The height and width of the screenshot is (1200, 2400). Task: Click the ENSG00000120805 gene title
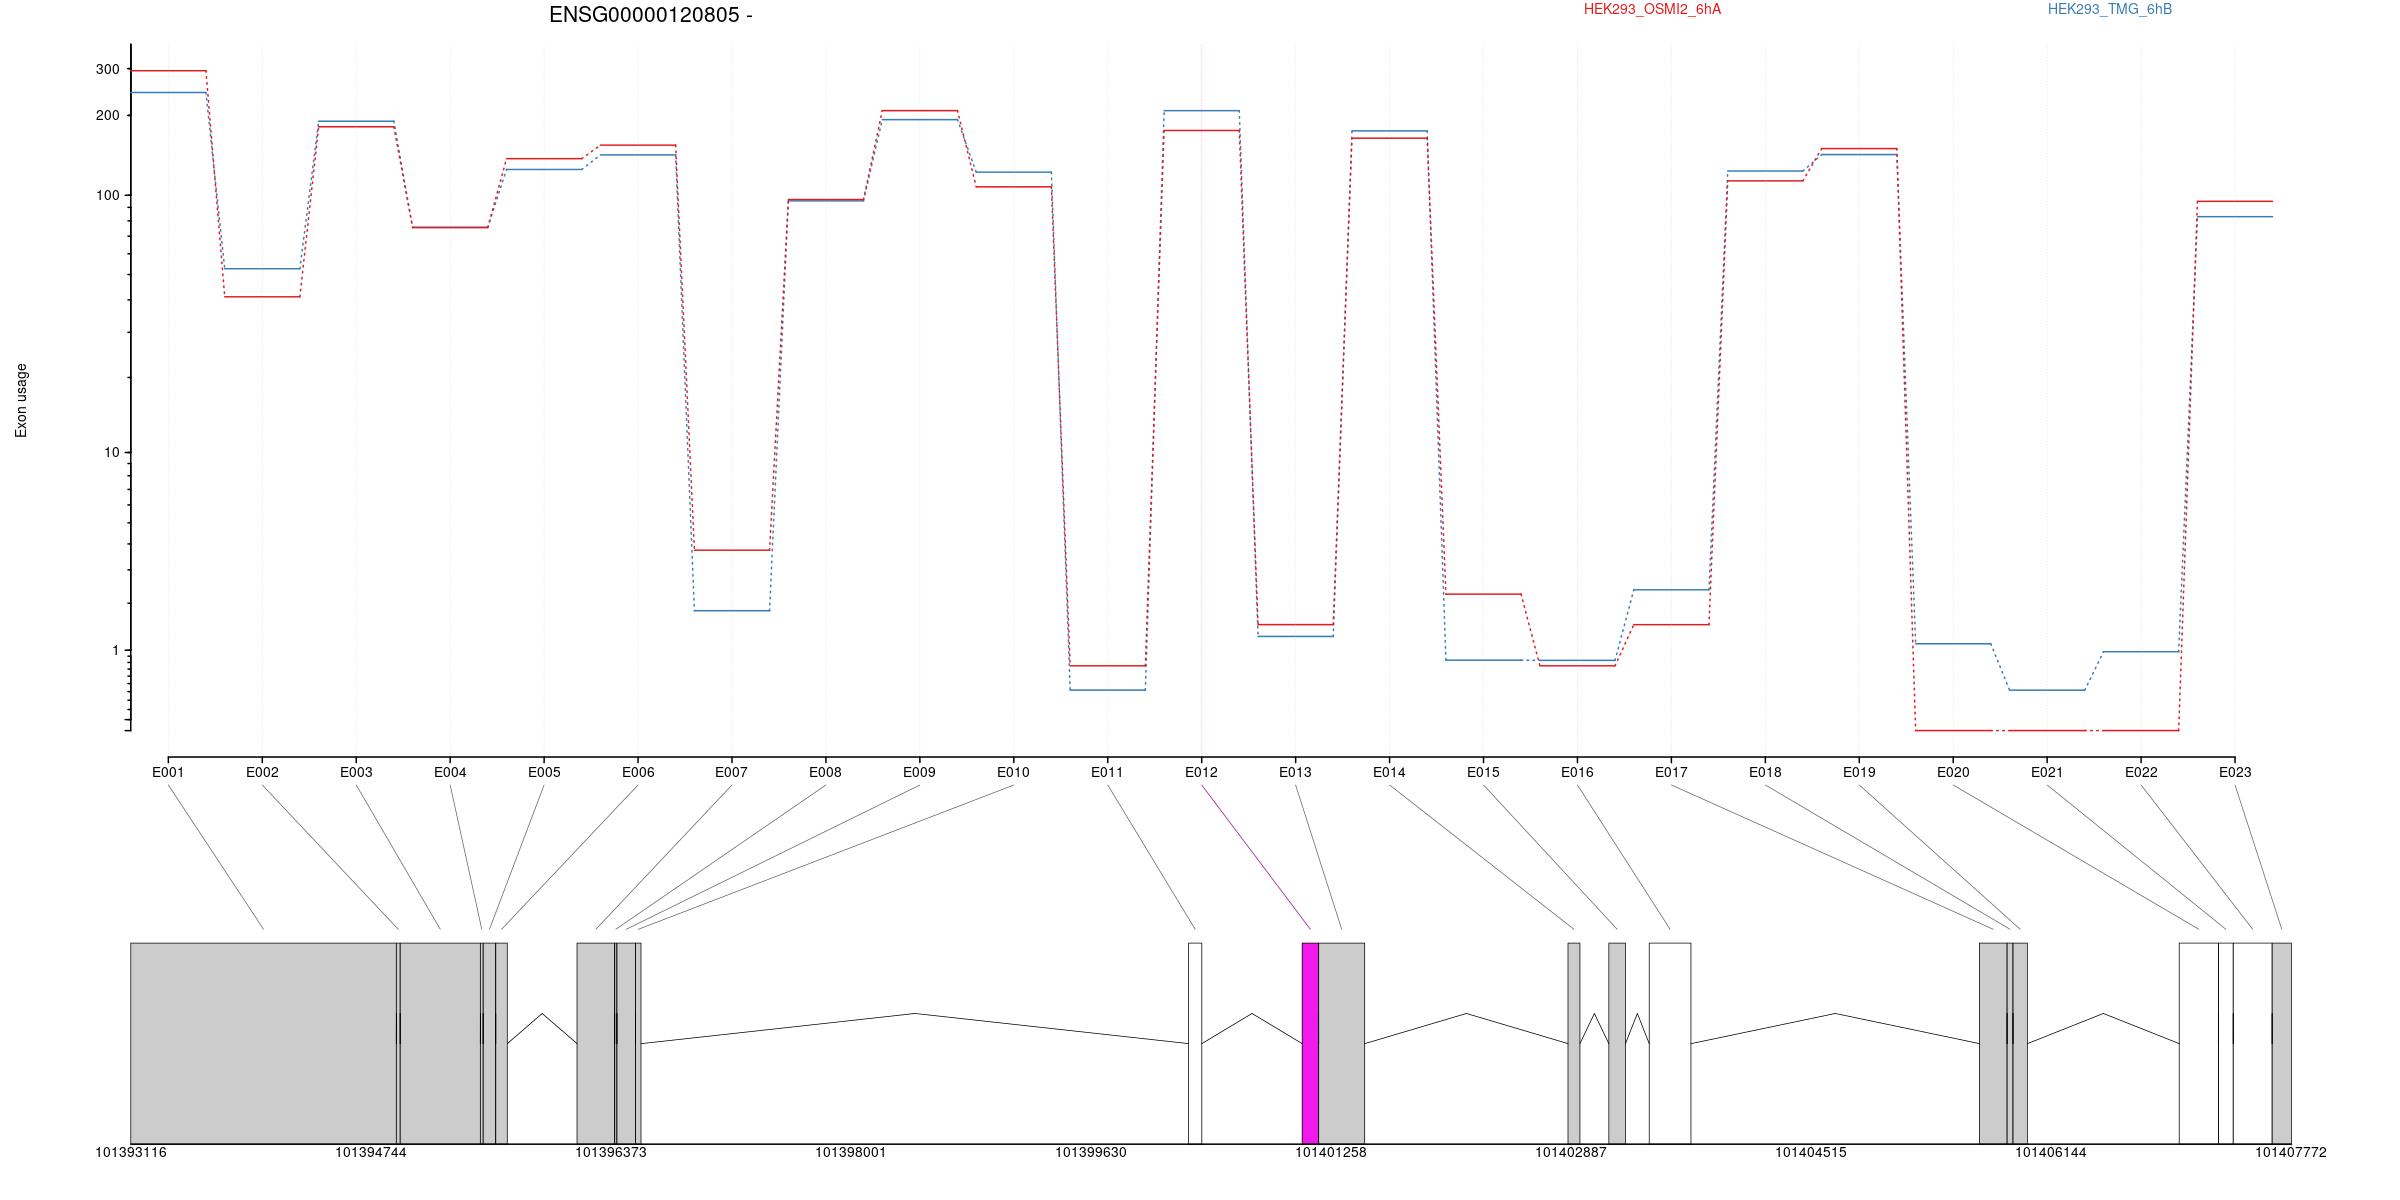point(650,15)
